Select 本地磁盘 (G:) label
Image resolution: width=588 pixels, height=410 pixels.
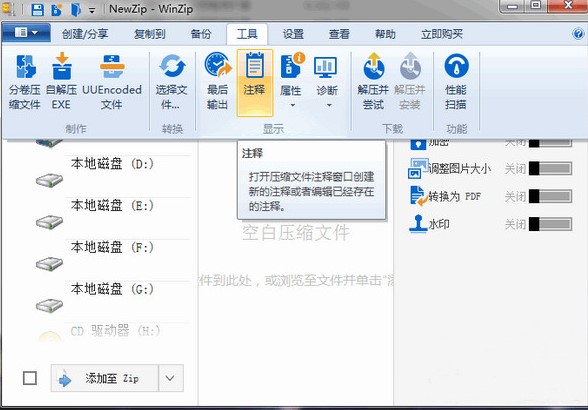click(112, 289)
